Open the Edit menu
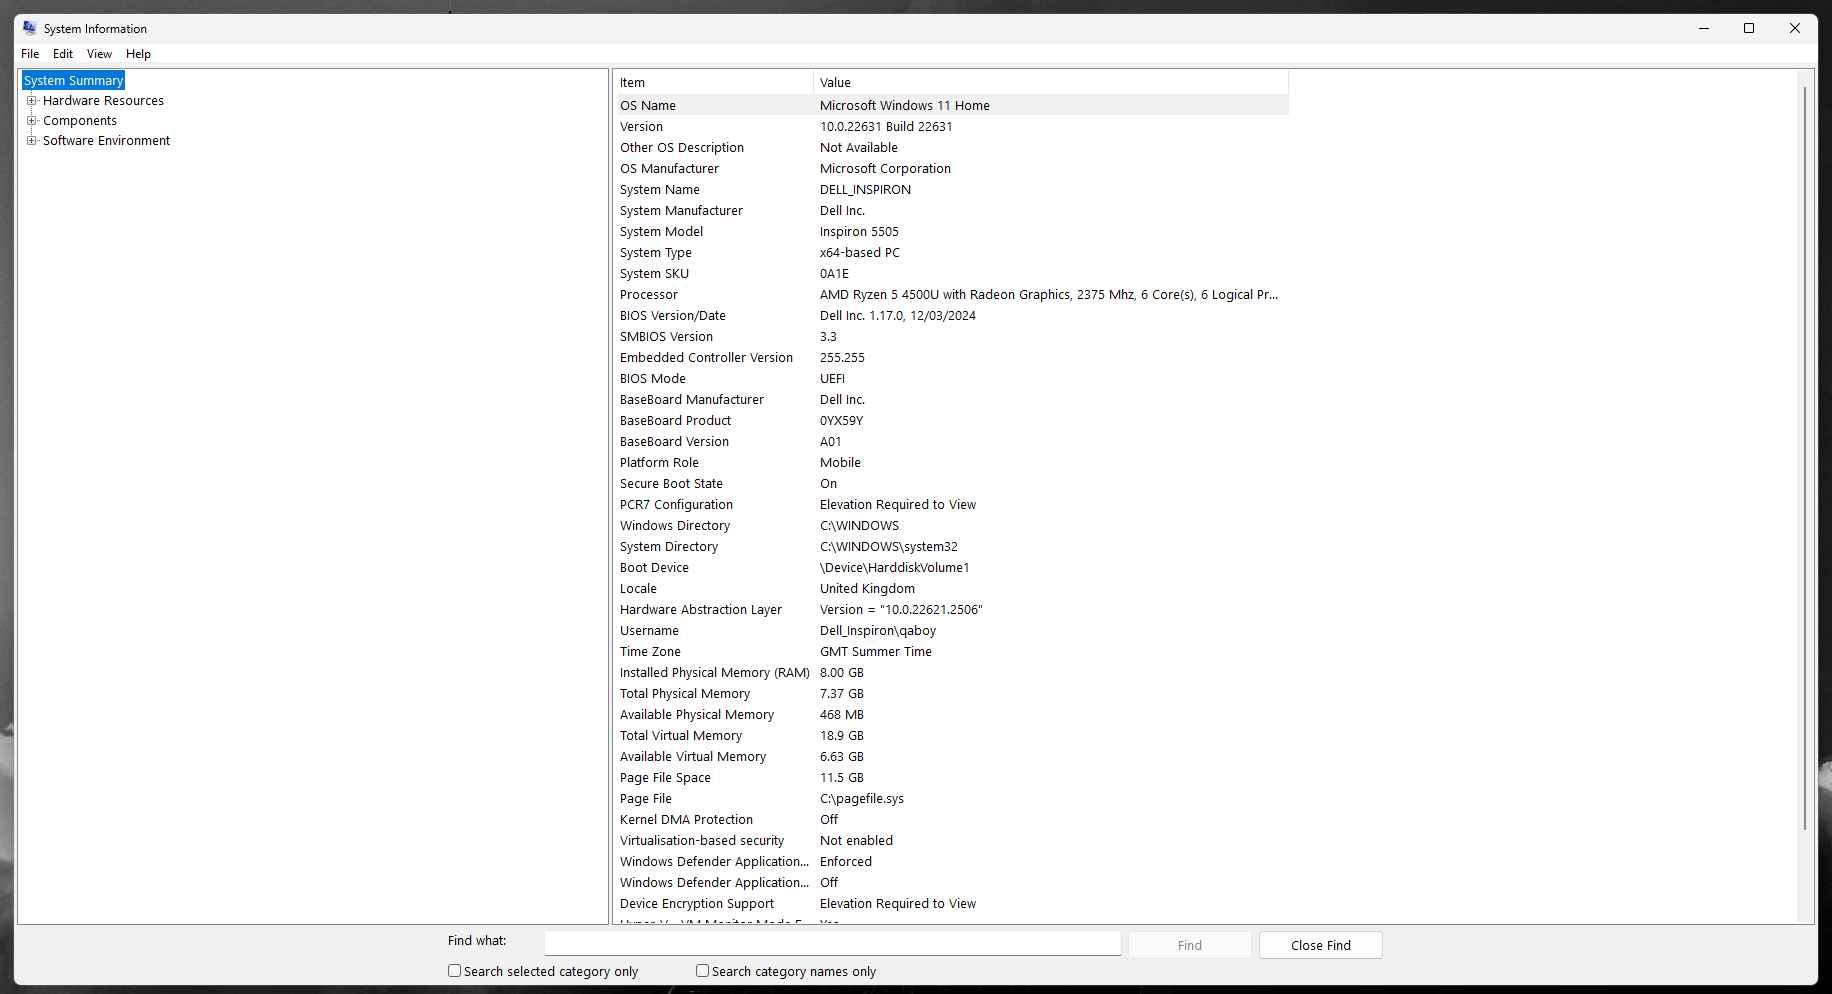 coord(63,54)
